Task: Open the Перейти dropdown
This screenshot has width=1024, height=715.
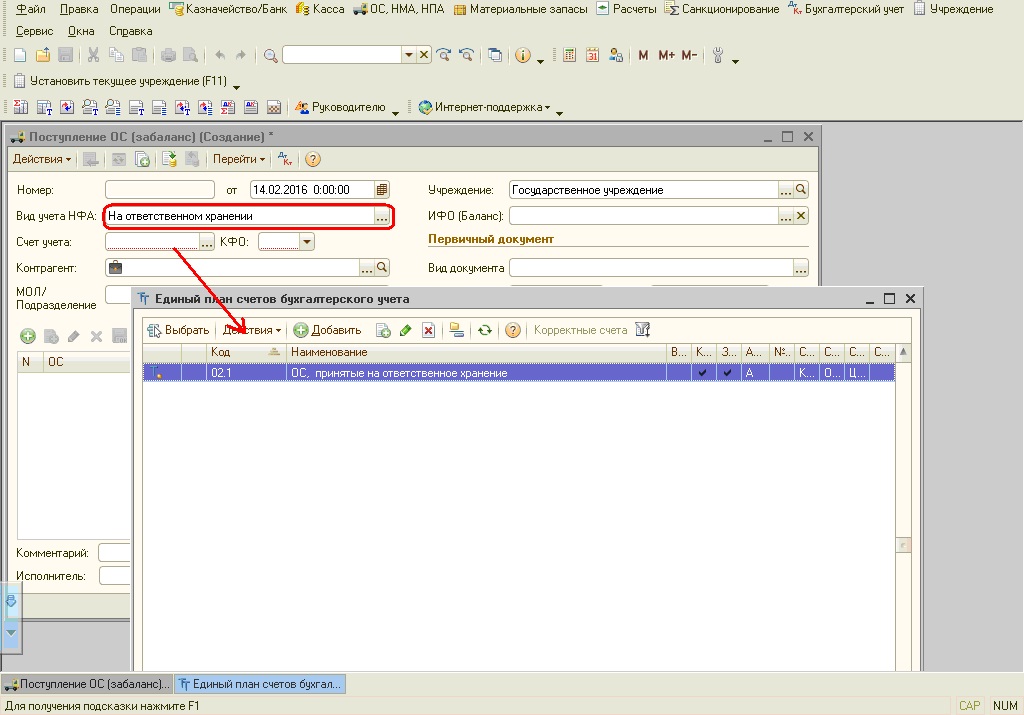Action: pyautogui.click(x=239, y=159)
